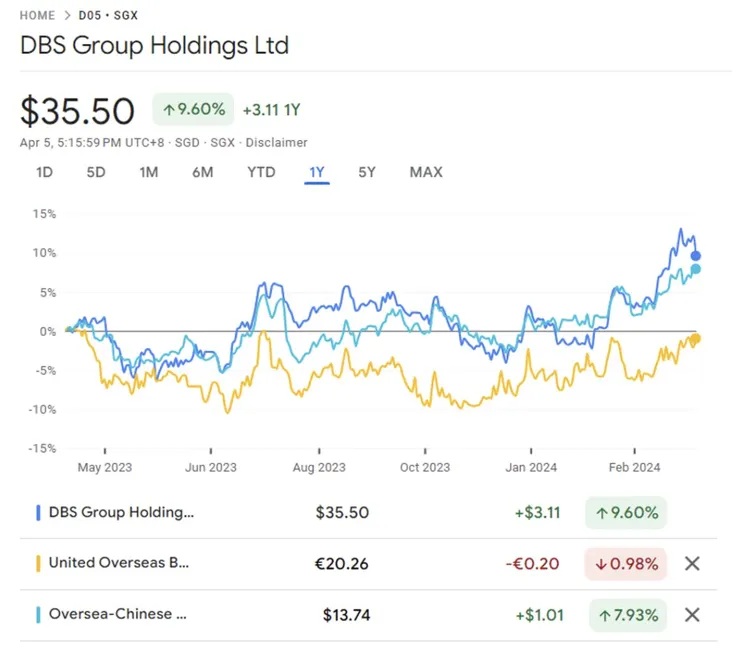
Task: Click the +$3.11 change value
Action: (538, 512)
